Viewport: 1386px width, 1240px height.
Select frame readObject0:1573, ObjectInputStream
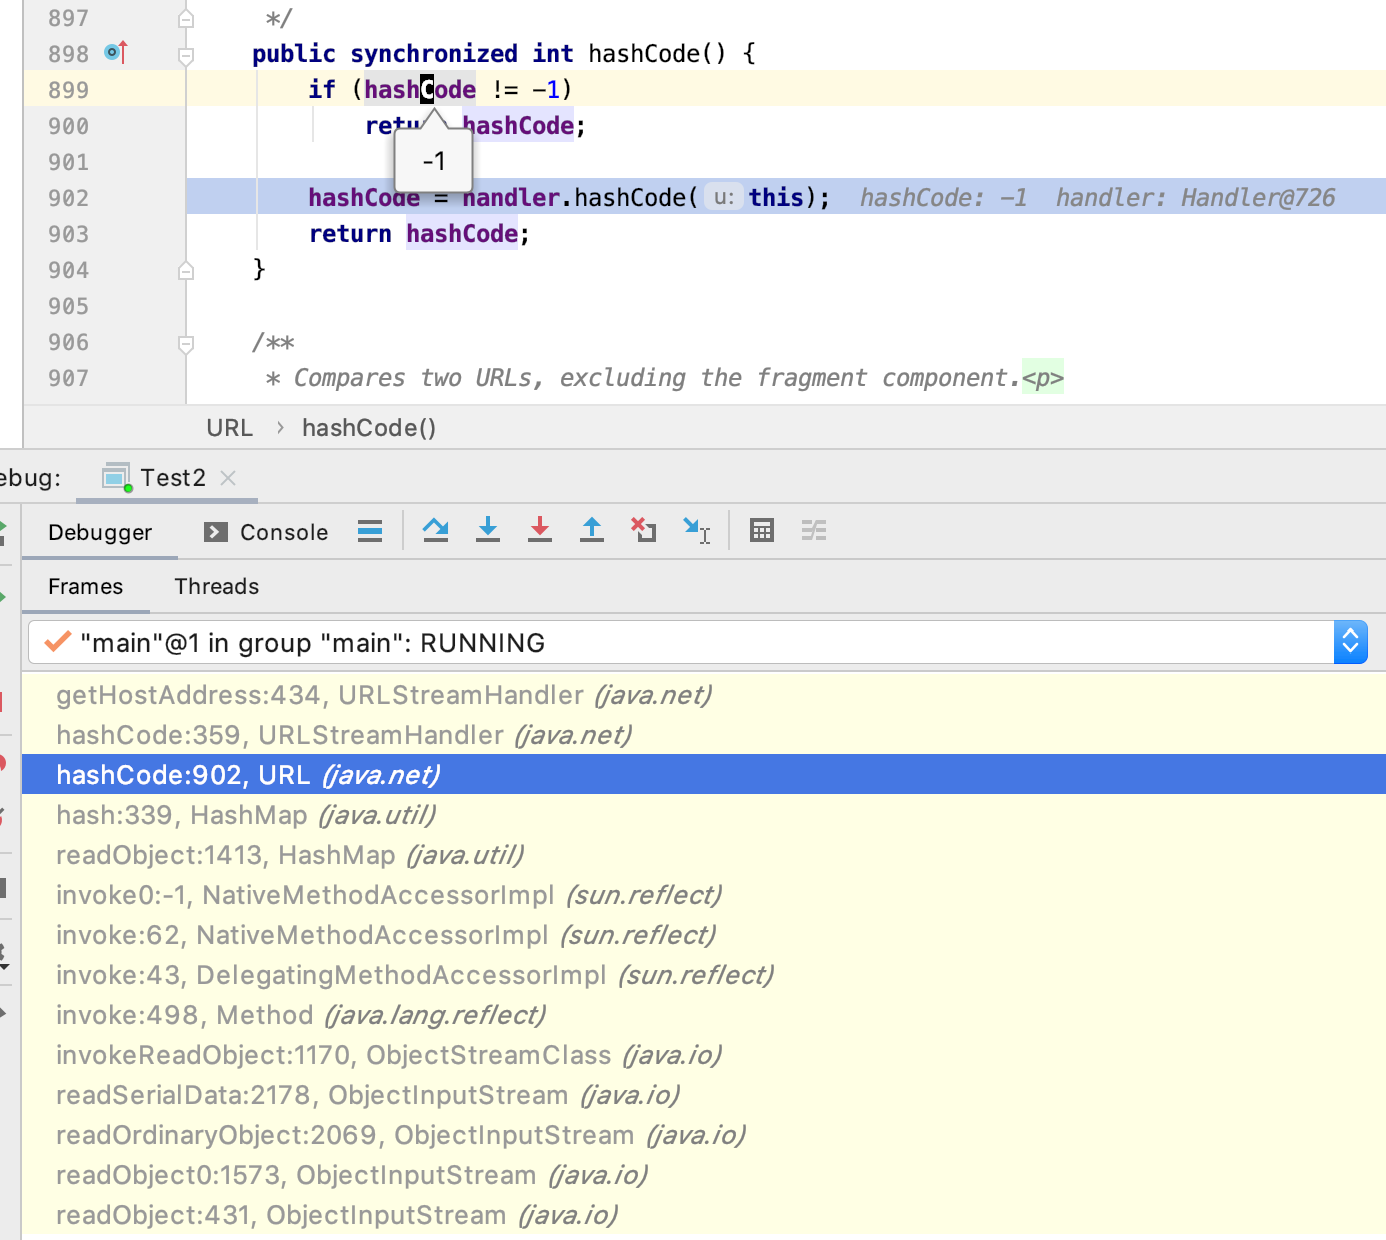704,1175
